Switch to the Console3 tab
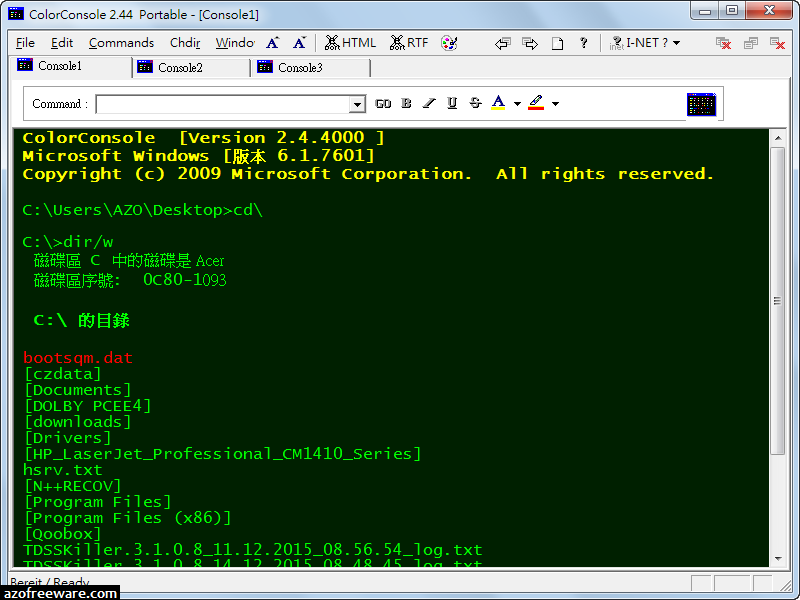This screenshot has width=800, height=600. [x=311, y=67]
